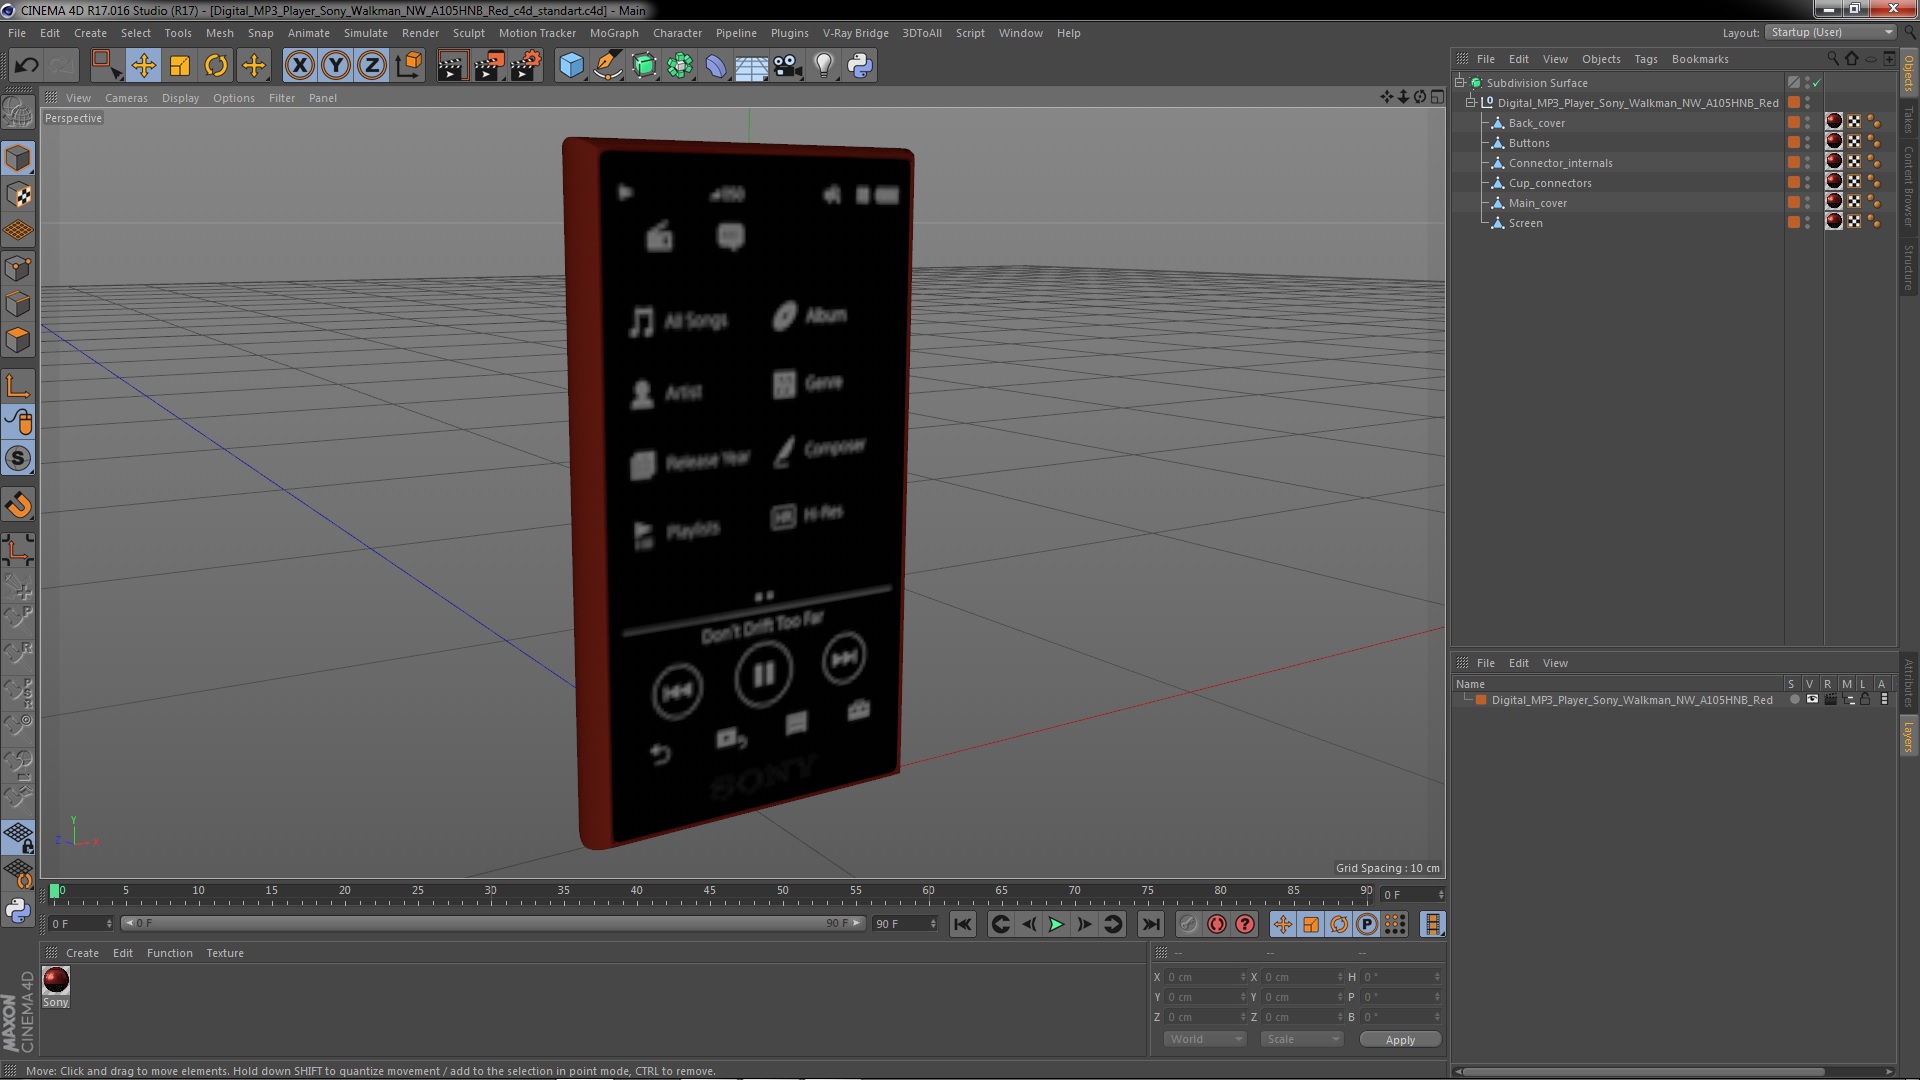Open the MoGraph menu
Screen dimensions: 1920x1080
[614, 33]
